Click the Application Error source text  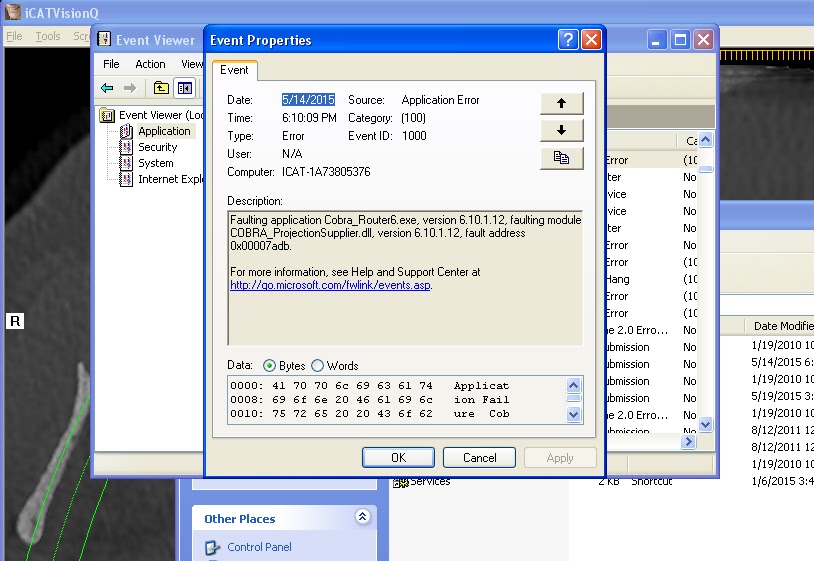[x=440, y=100]
